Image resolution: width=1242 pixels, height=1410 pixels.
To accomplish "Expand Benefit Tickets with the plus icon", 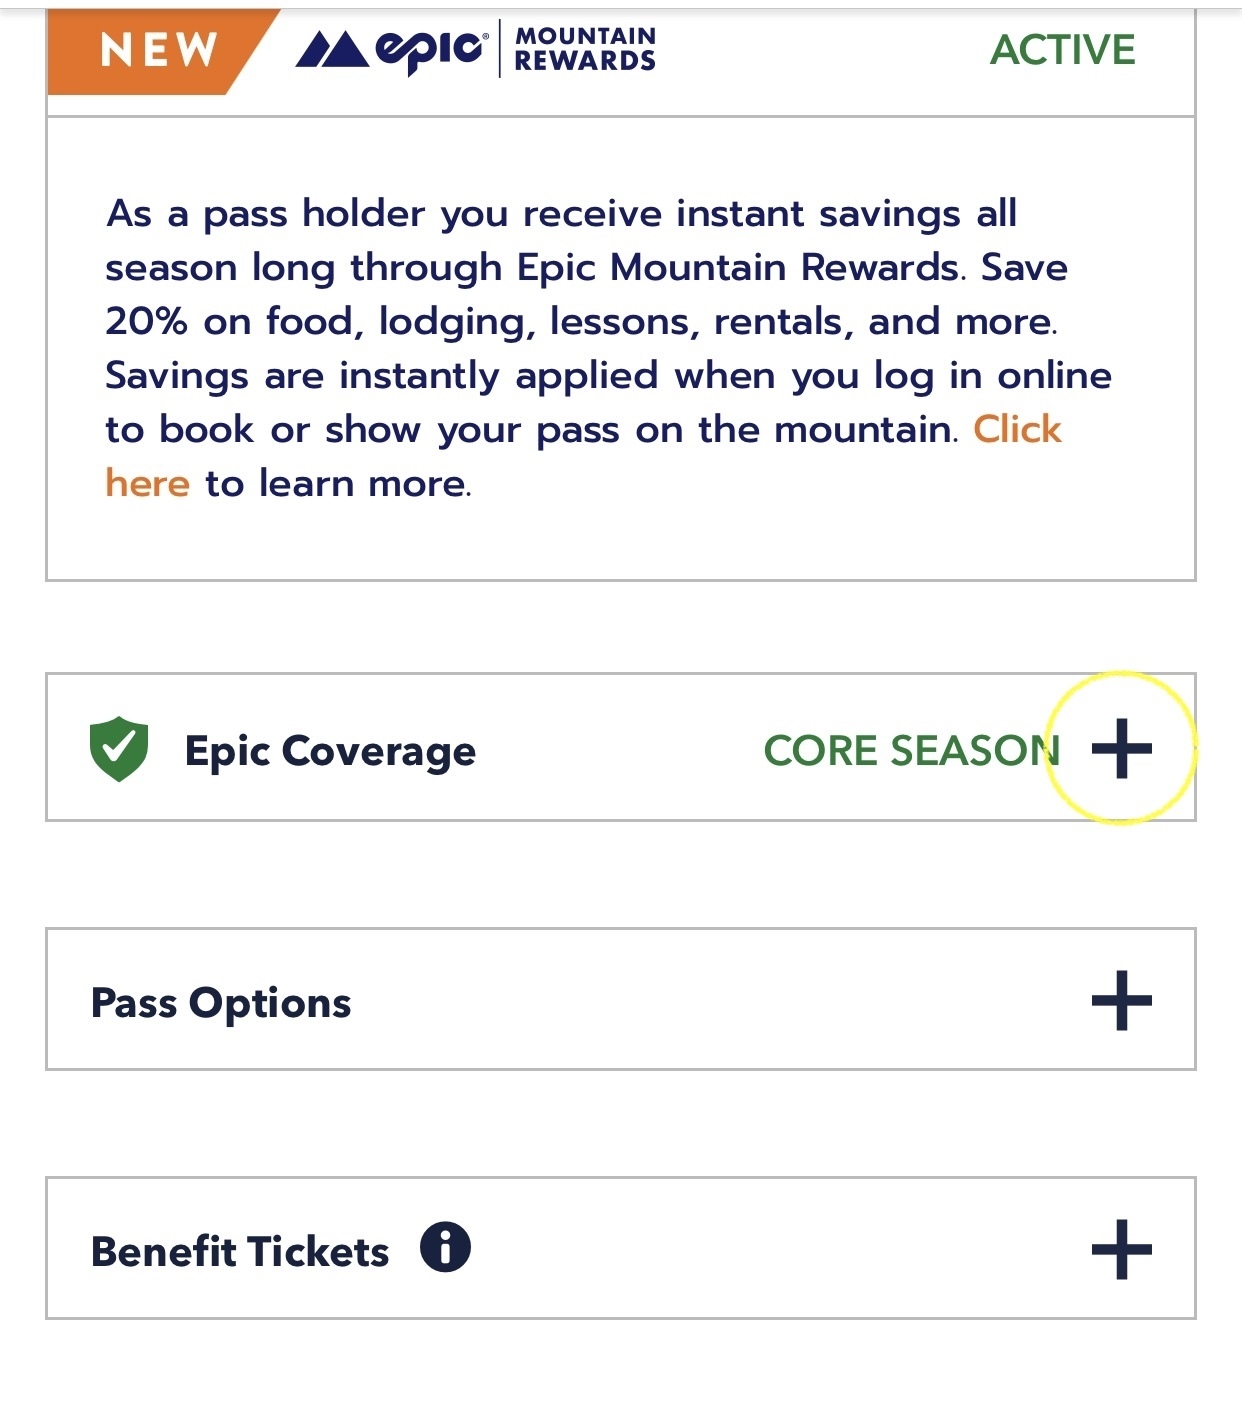I will [1121, 1249].
